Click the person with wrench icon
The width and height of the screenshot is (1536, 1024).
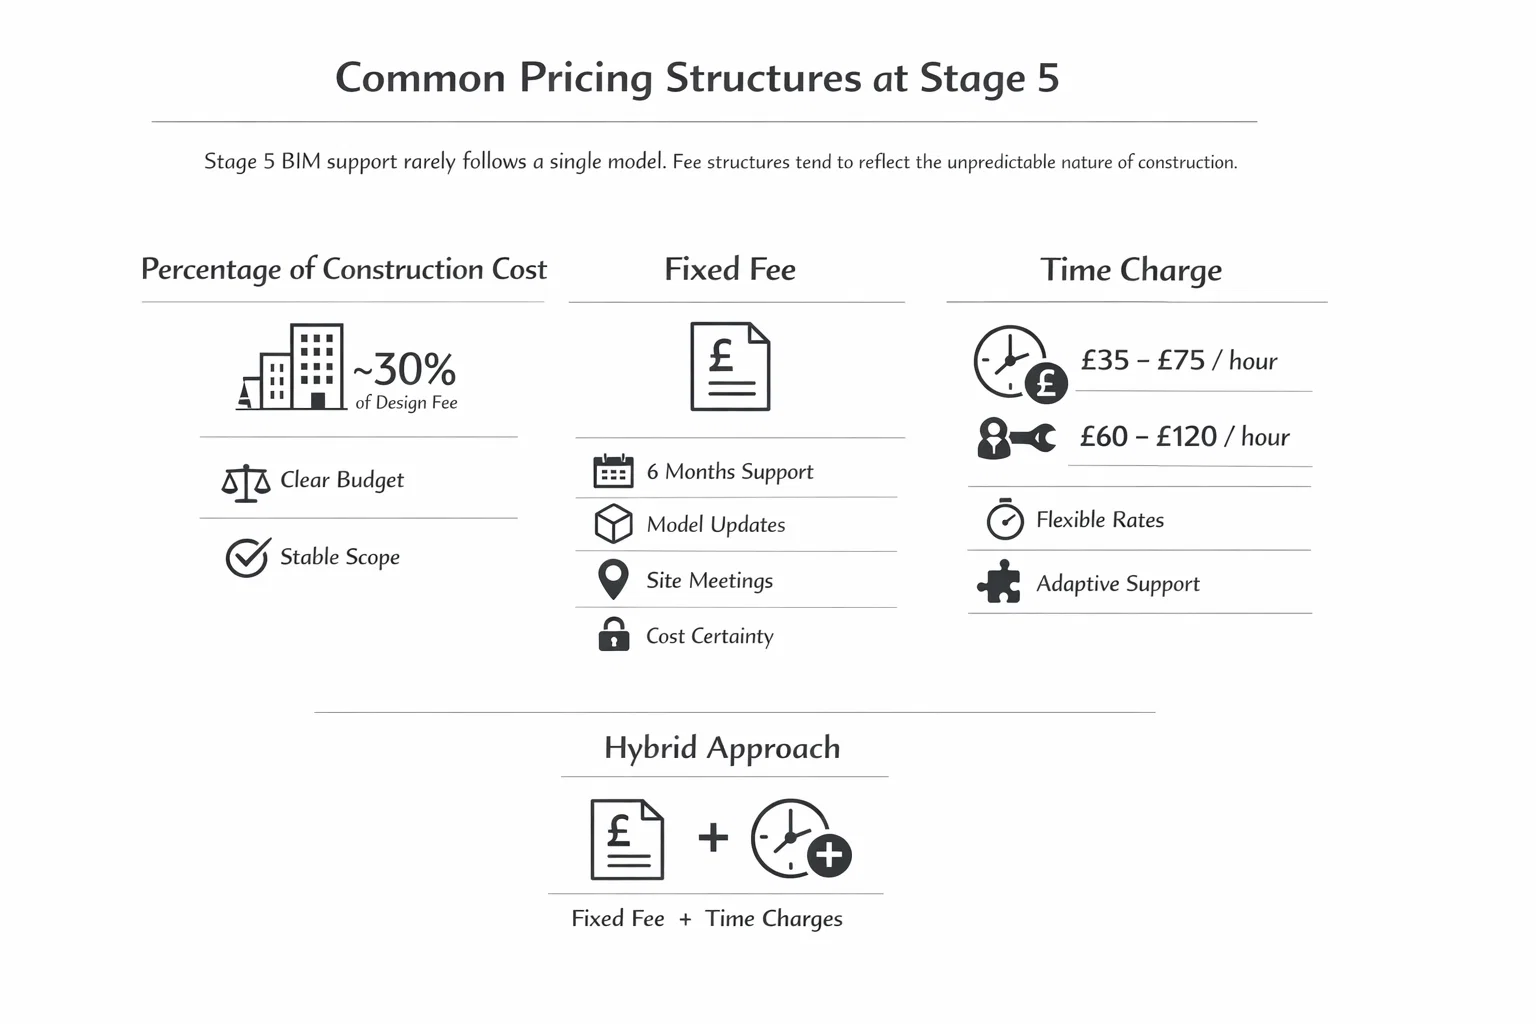point(1015,438)
